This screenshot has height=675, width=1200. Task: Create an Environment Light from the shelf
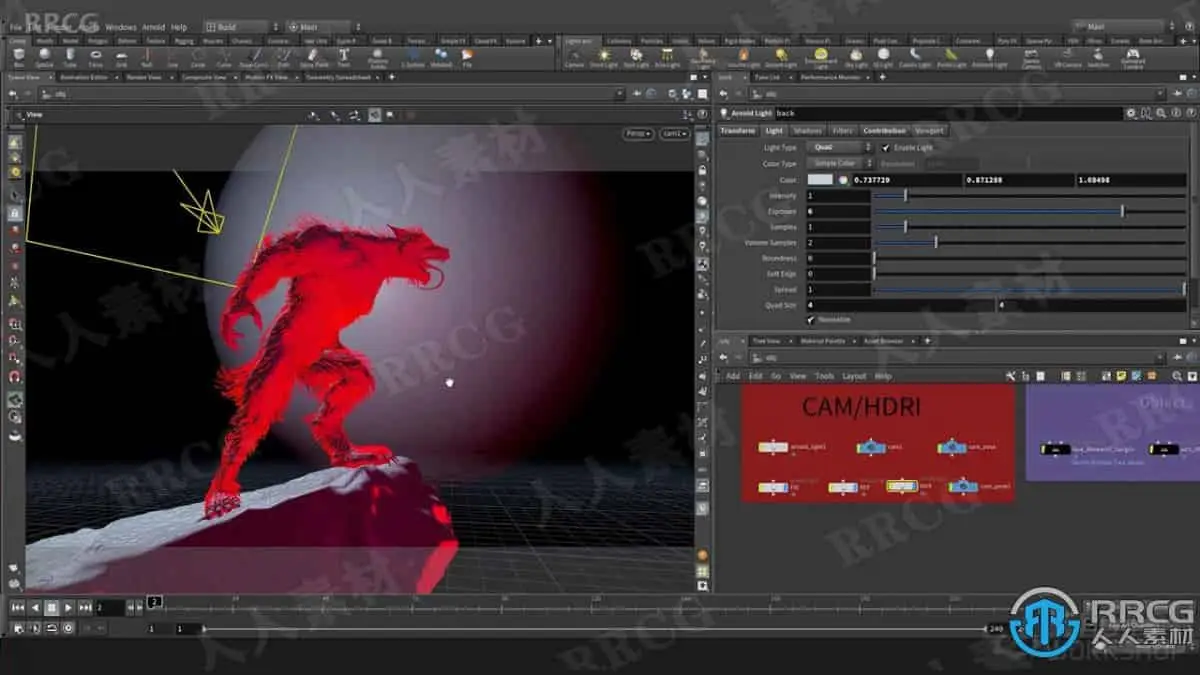(x=820, y=56)
